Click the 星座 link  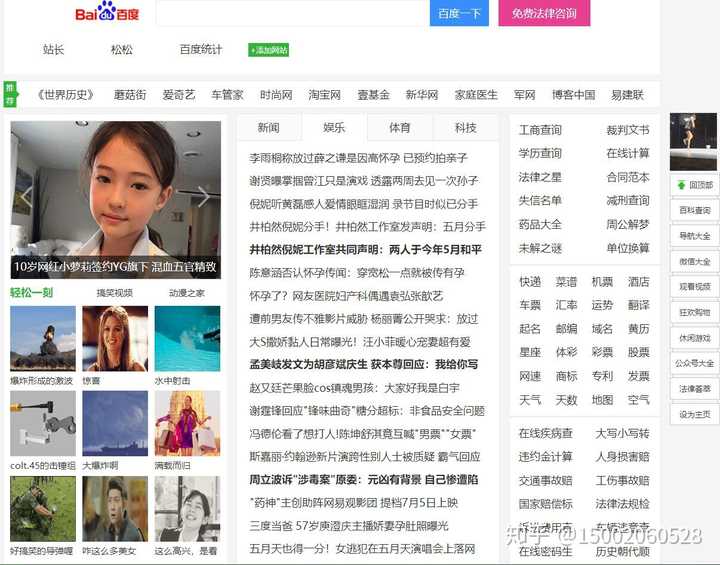pyautogui.click(x=530, y=352)
